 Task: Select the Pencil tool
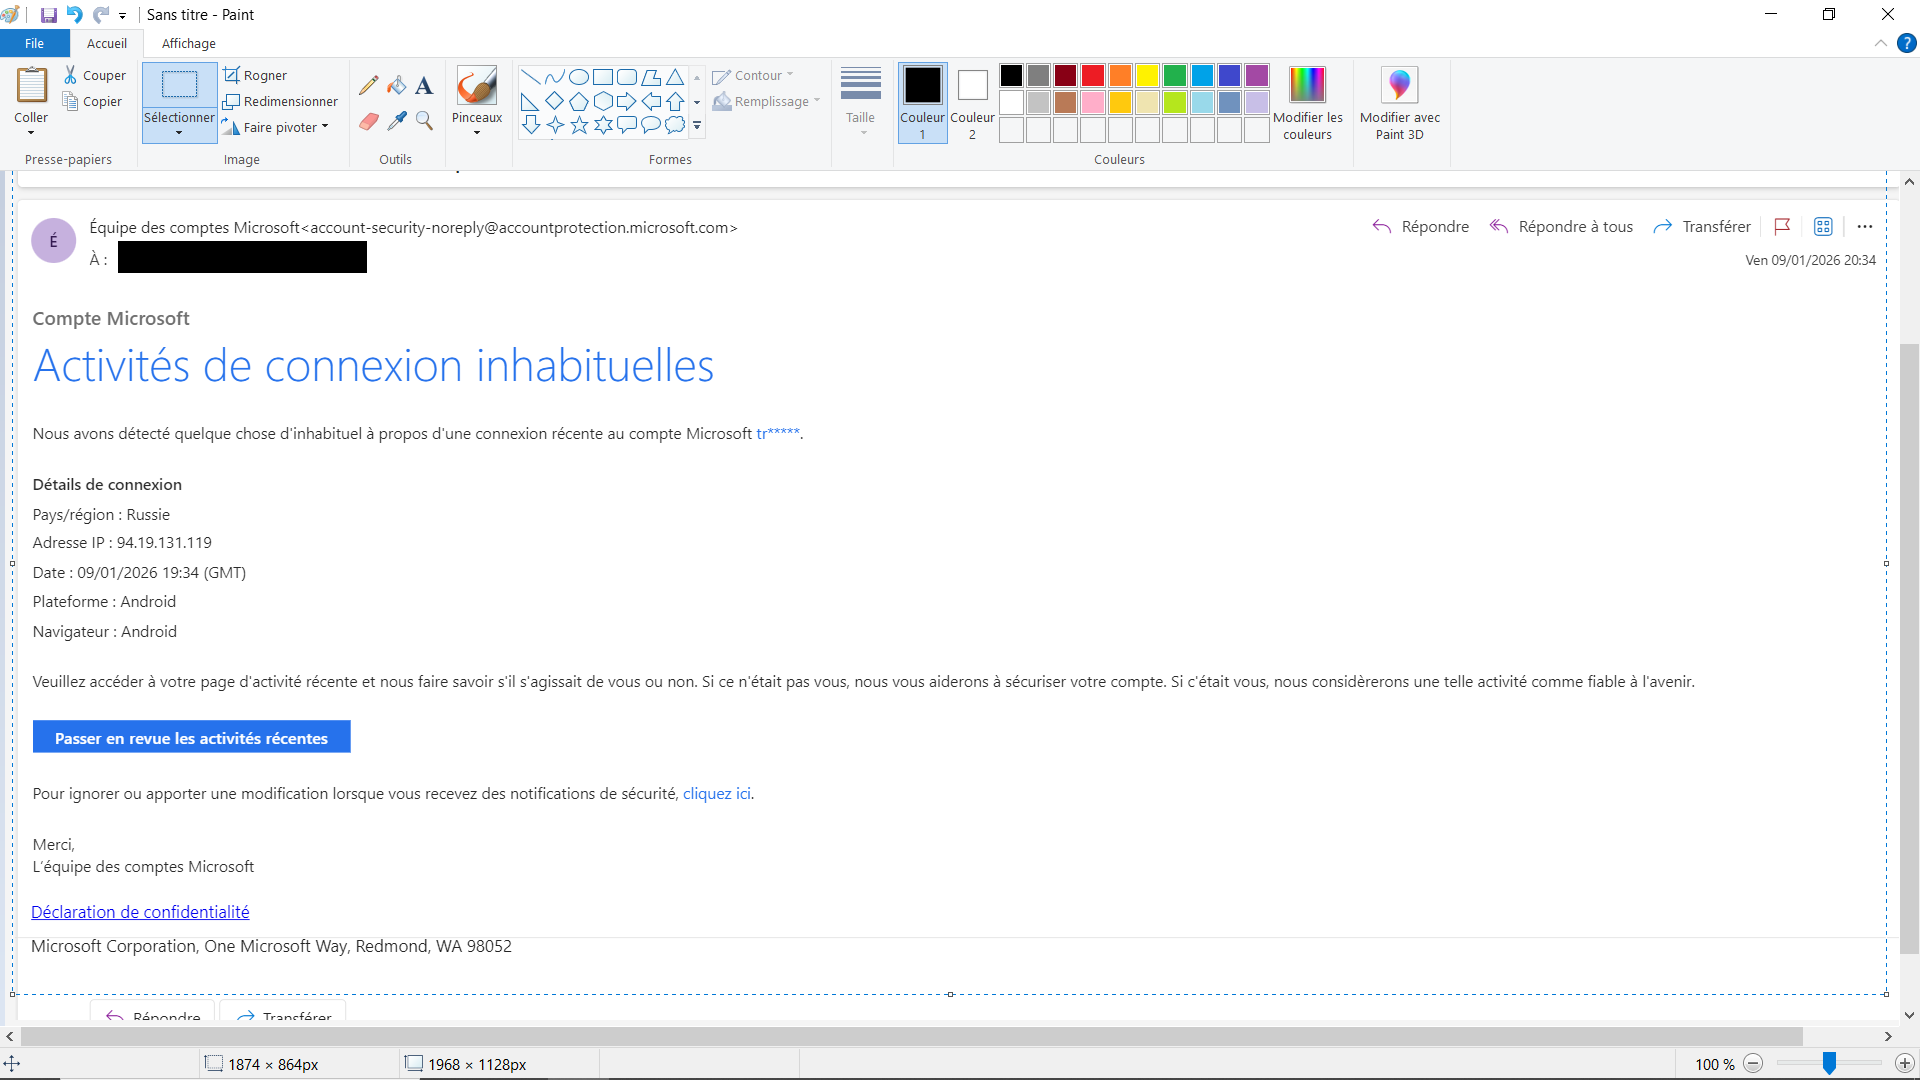pyautogui.click(x=369, y=84)
